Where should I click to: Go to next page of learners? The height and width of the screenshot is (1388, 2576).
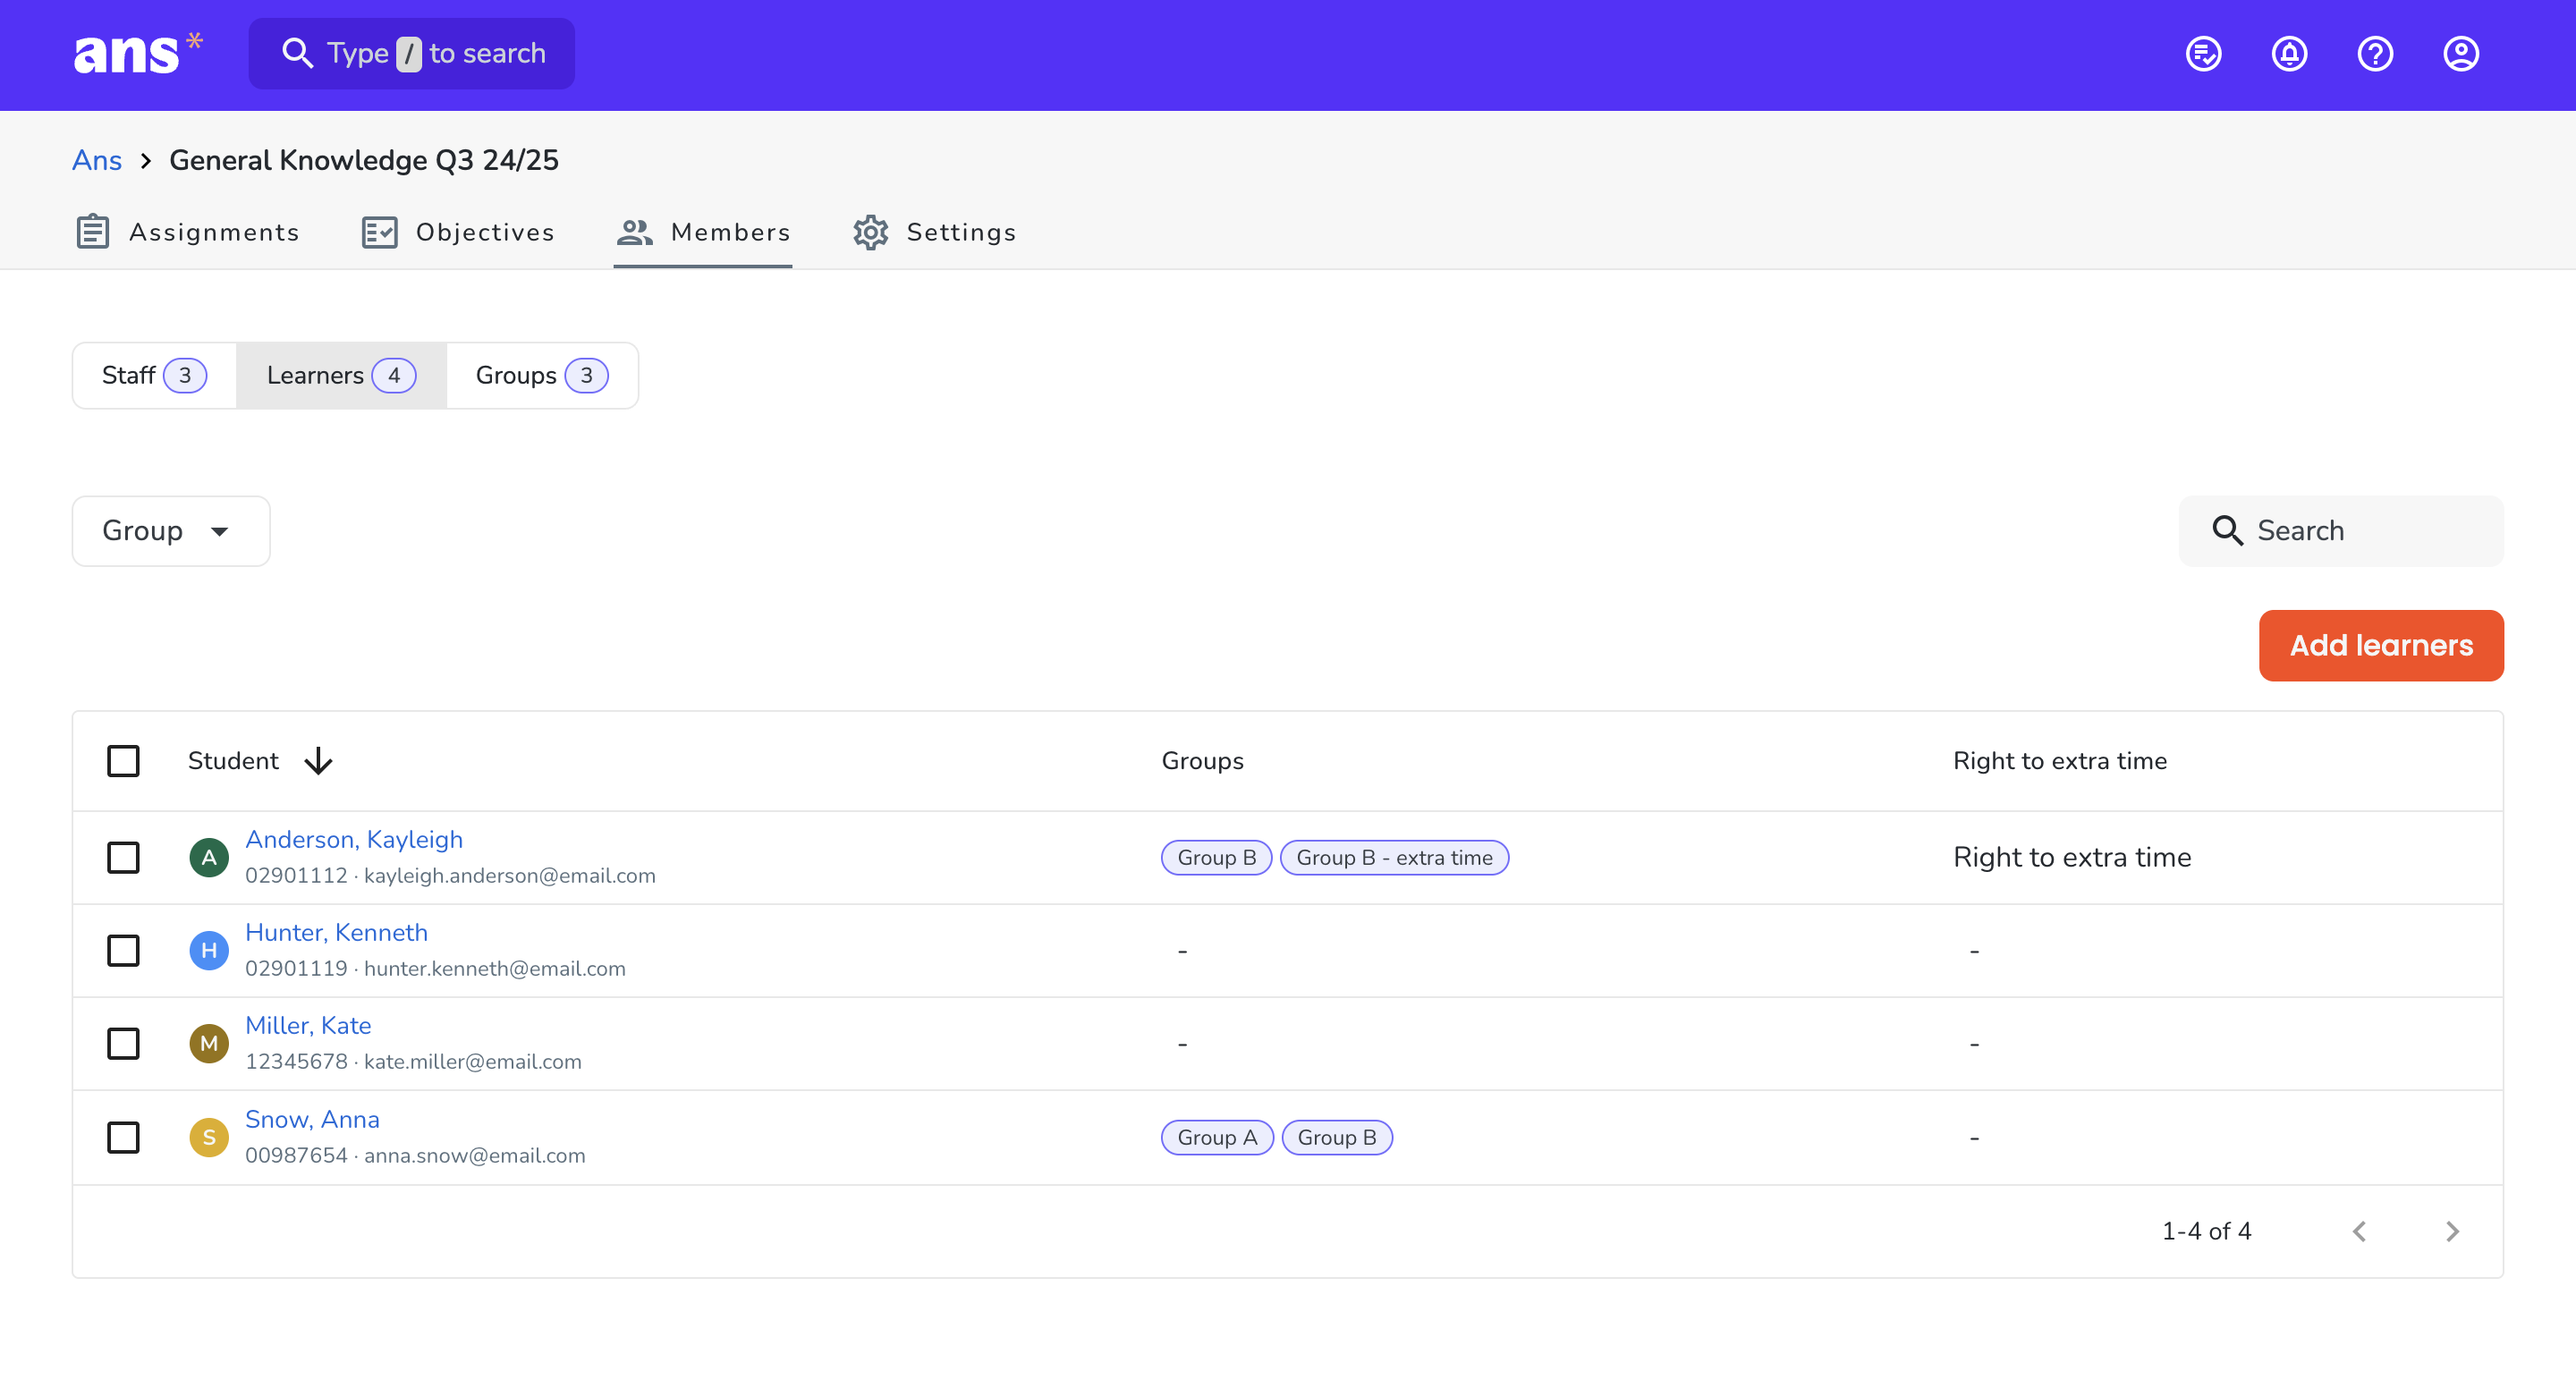pos(2452,1231)
